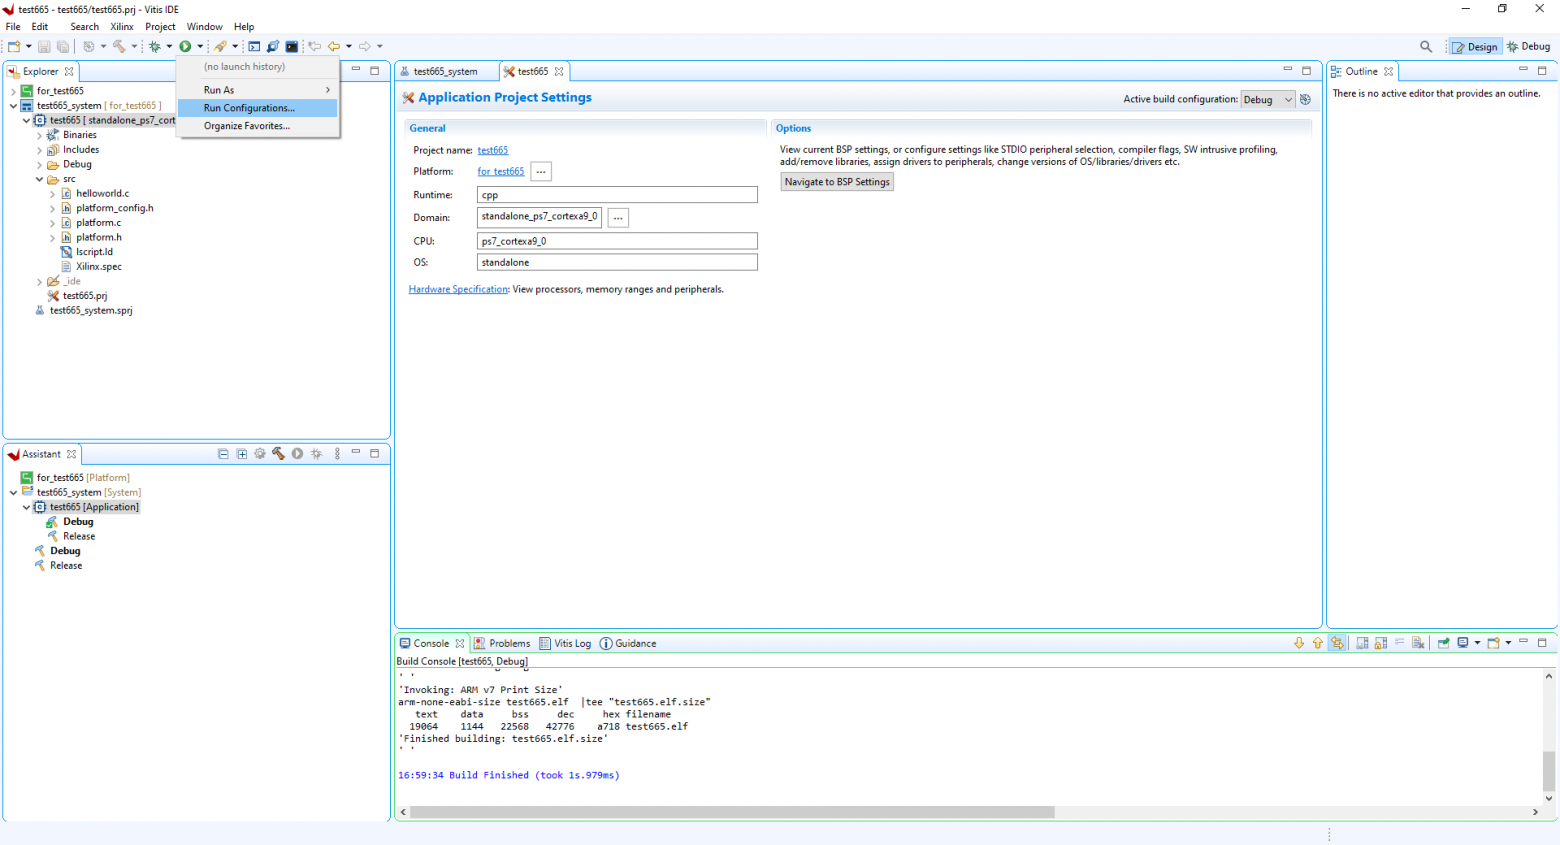Expand the Binaries tree node

click(39, 135)
